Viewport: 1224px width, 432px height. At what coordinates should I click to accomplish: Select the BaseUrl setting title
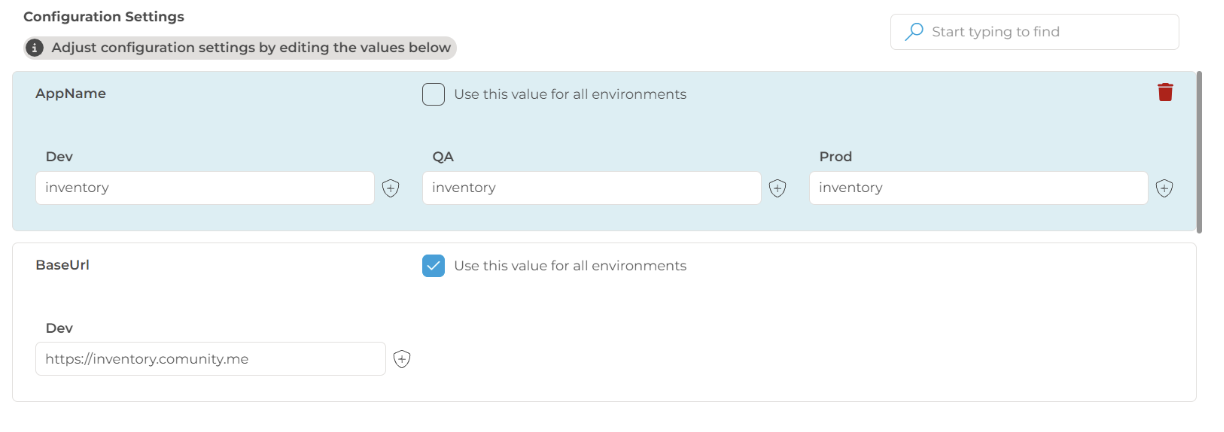69,265
